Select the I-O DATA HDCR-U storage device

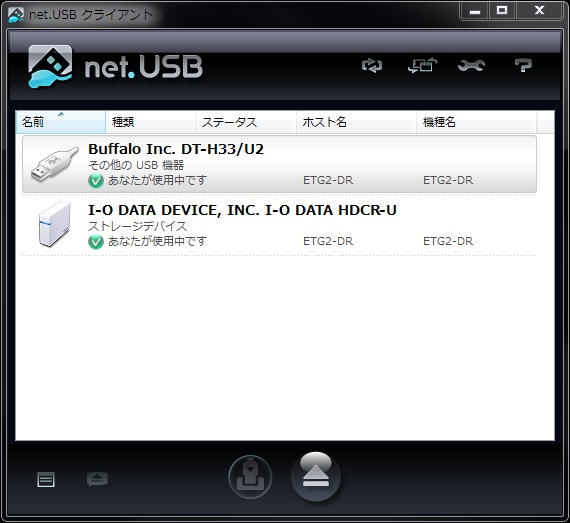(x=279, y=225)
